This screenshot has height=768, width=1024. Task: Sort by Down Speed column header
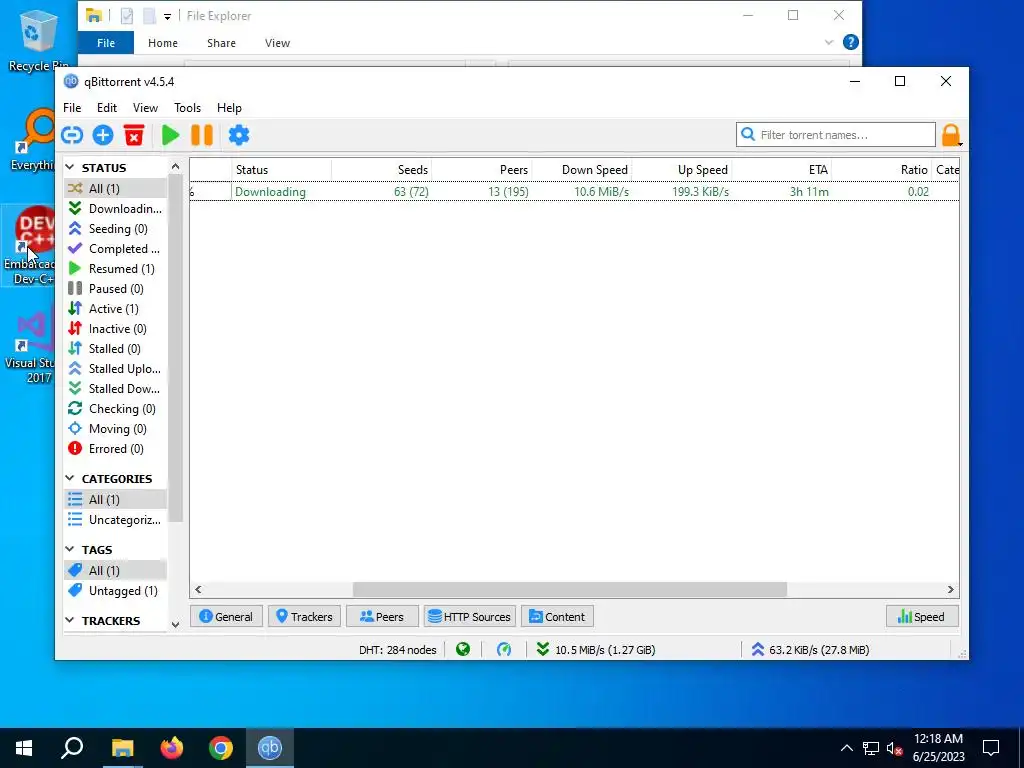point(582,170)
